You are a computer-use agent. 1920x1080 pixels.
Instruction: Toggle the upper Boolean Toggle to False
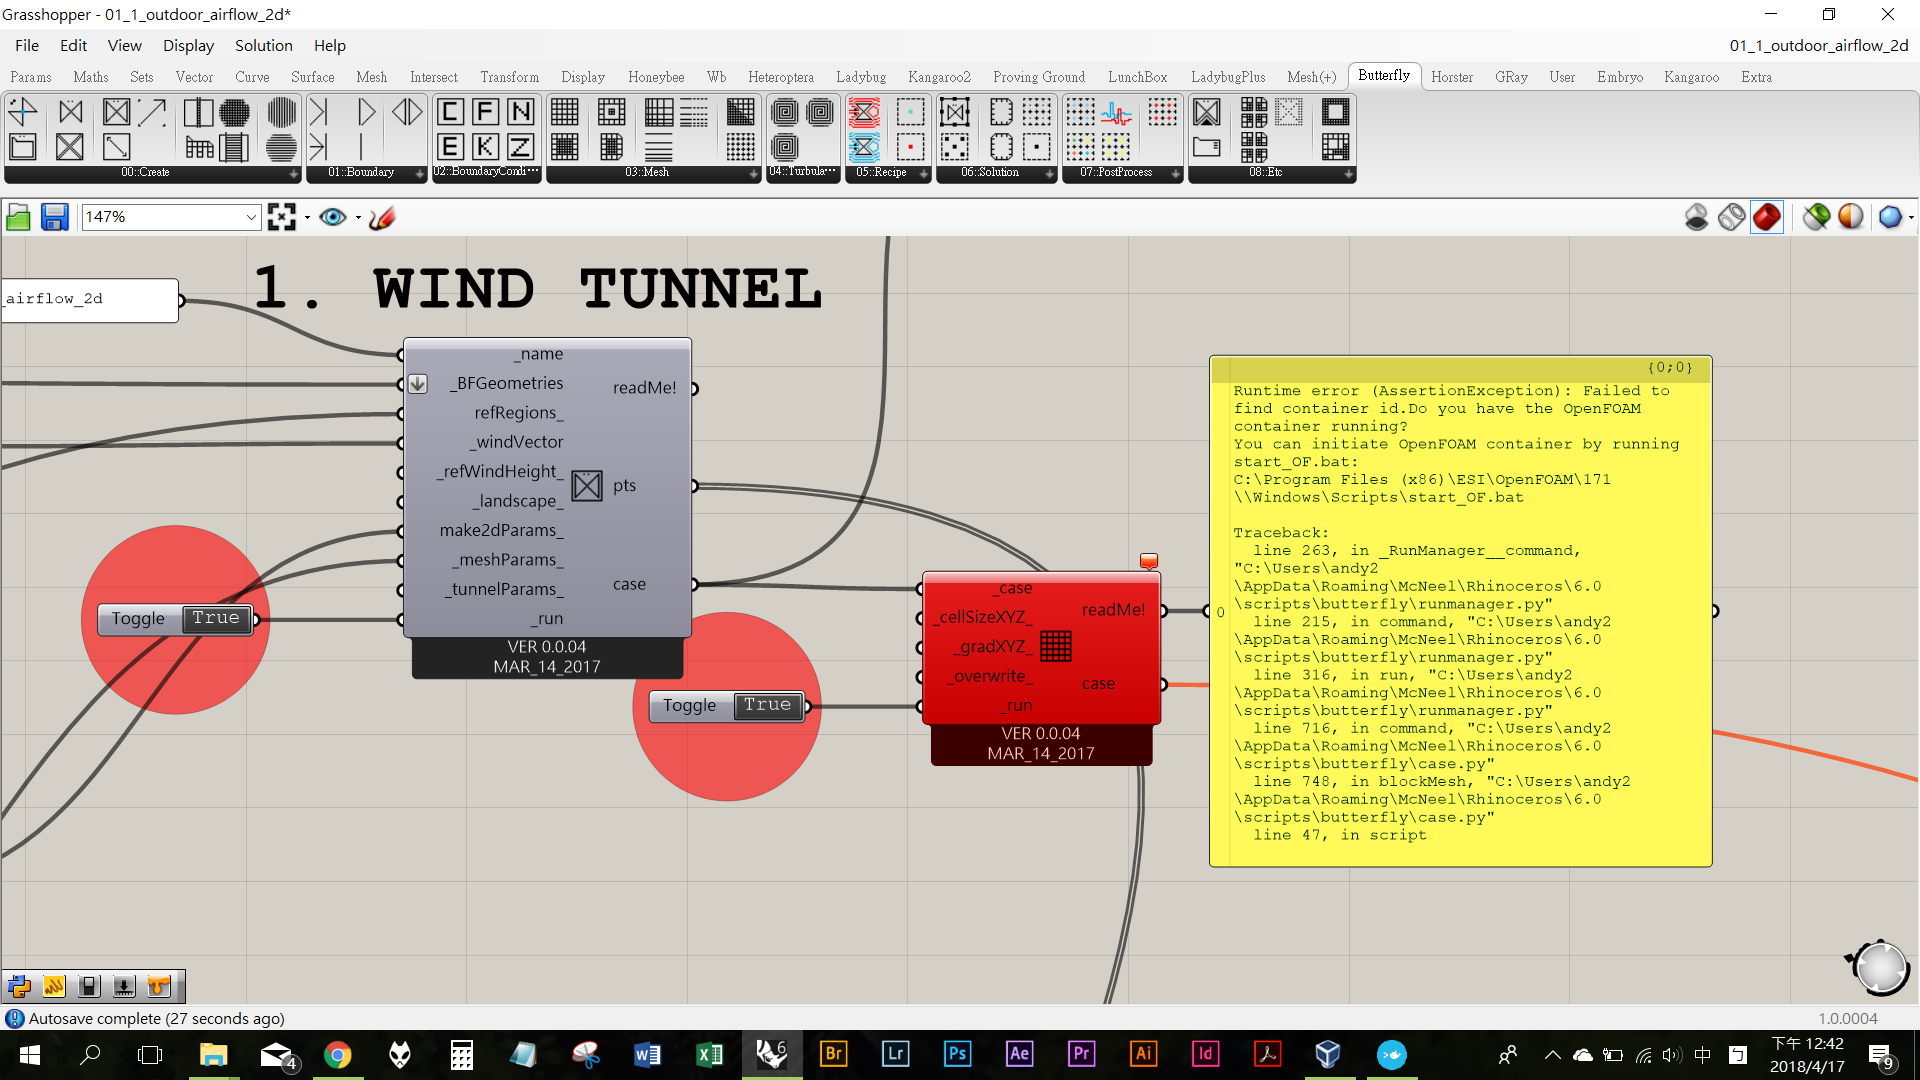[x=215, y=619]
